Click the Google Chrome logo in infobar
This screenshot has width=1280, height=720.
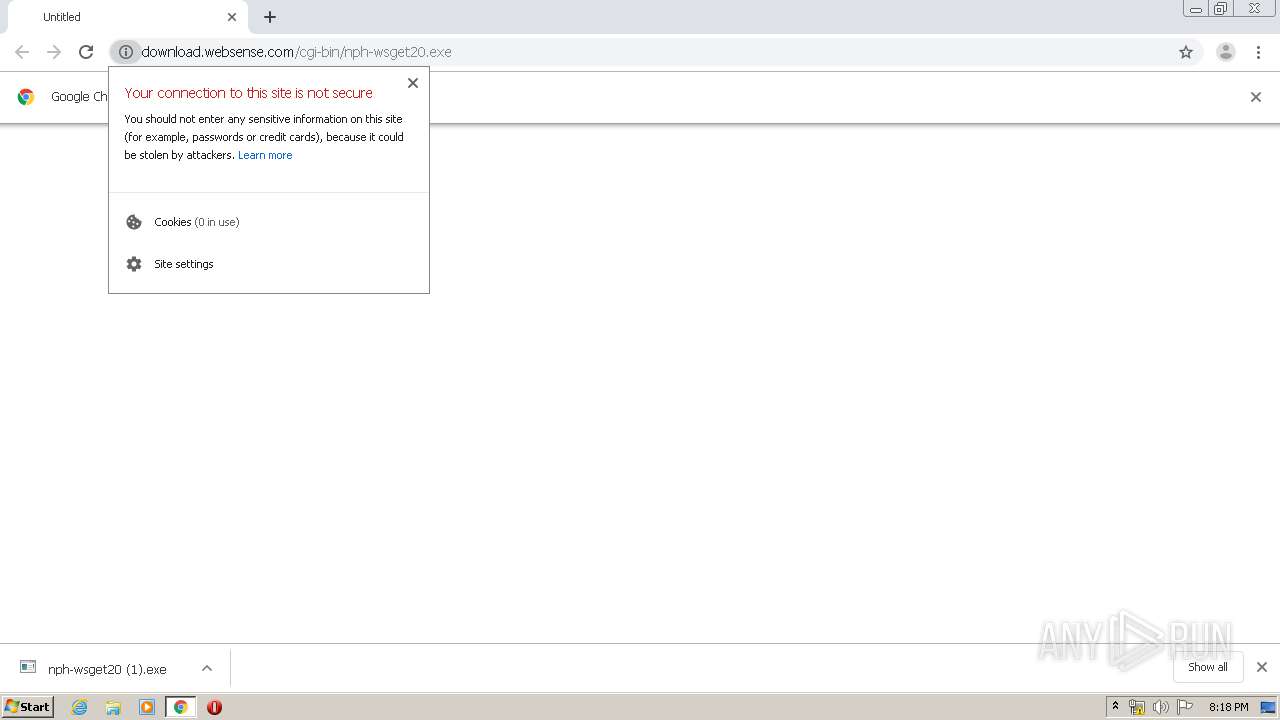pos(26,97)
